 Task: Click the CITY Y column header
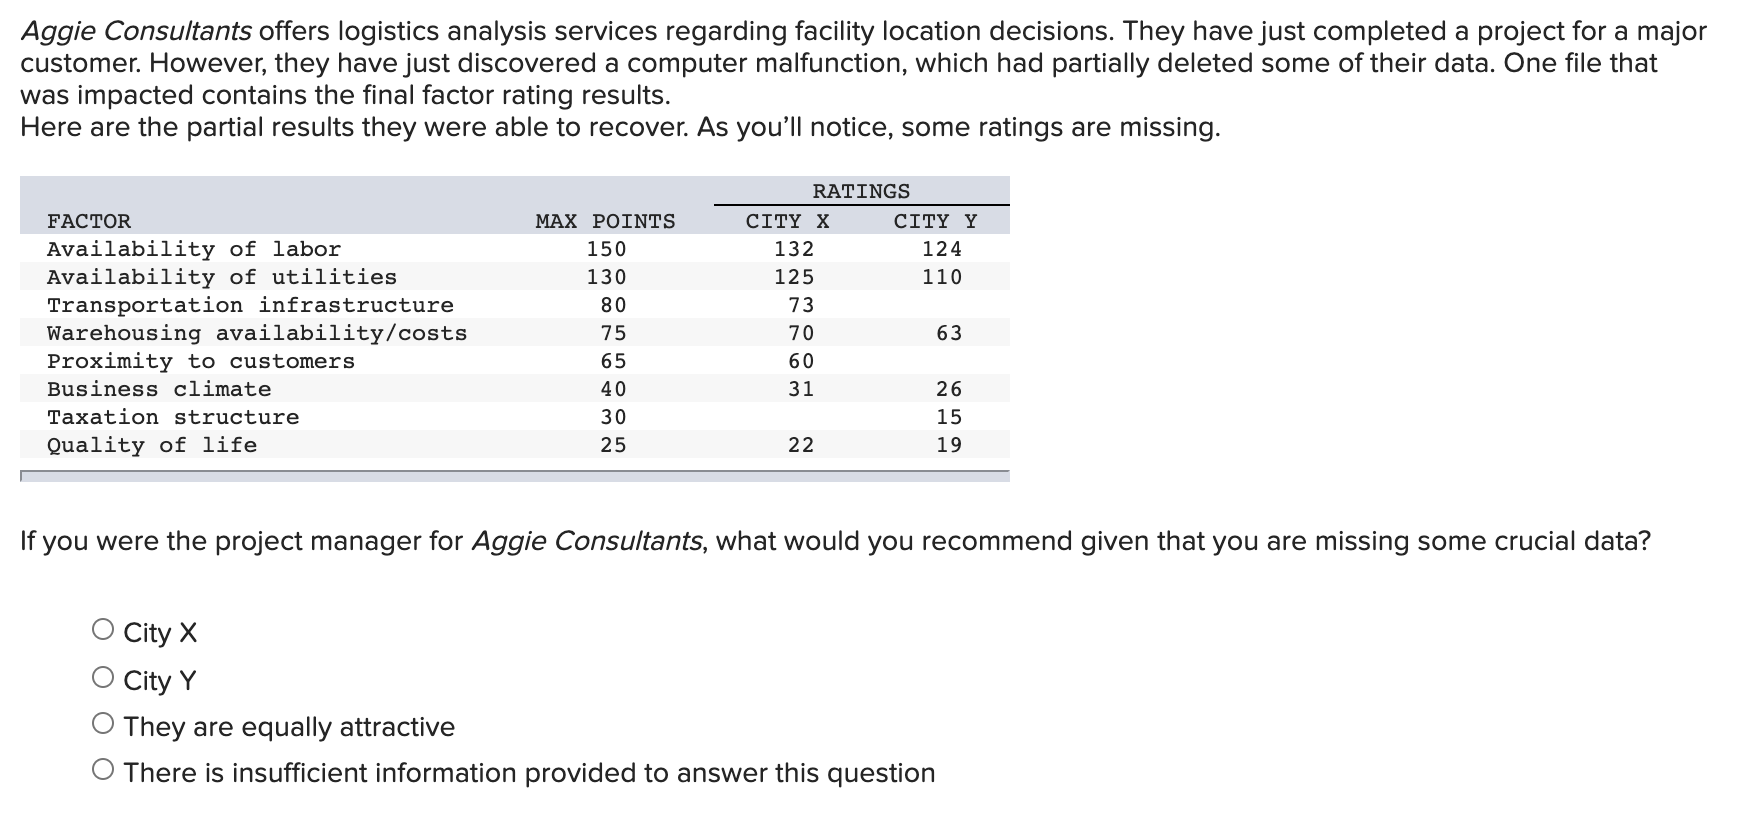pos(934,221)
